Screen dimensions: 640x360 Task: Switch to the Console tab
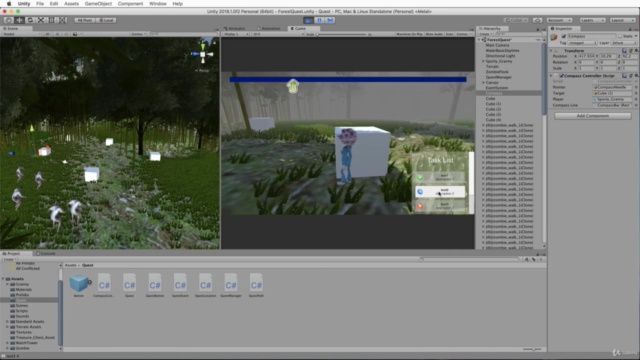[x=46, y=253]
